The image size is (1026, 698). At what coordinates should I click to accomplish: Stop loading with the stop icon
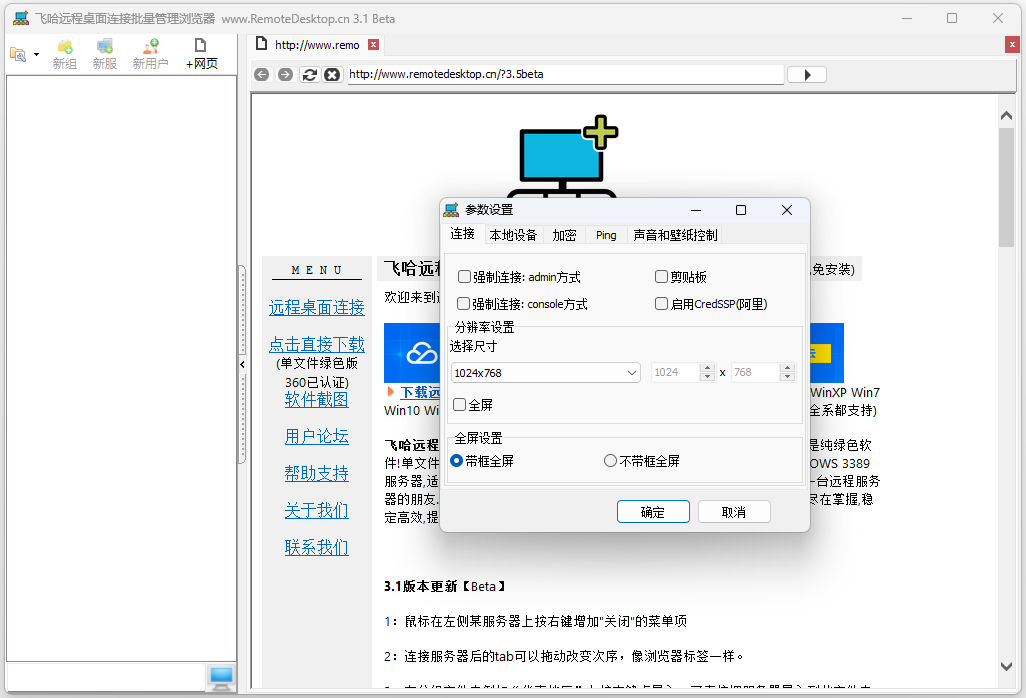[332, 75]
